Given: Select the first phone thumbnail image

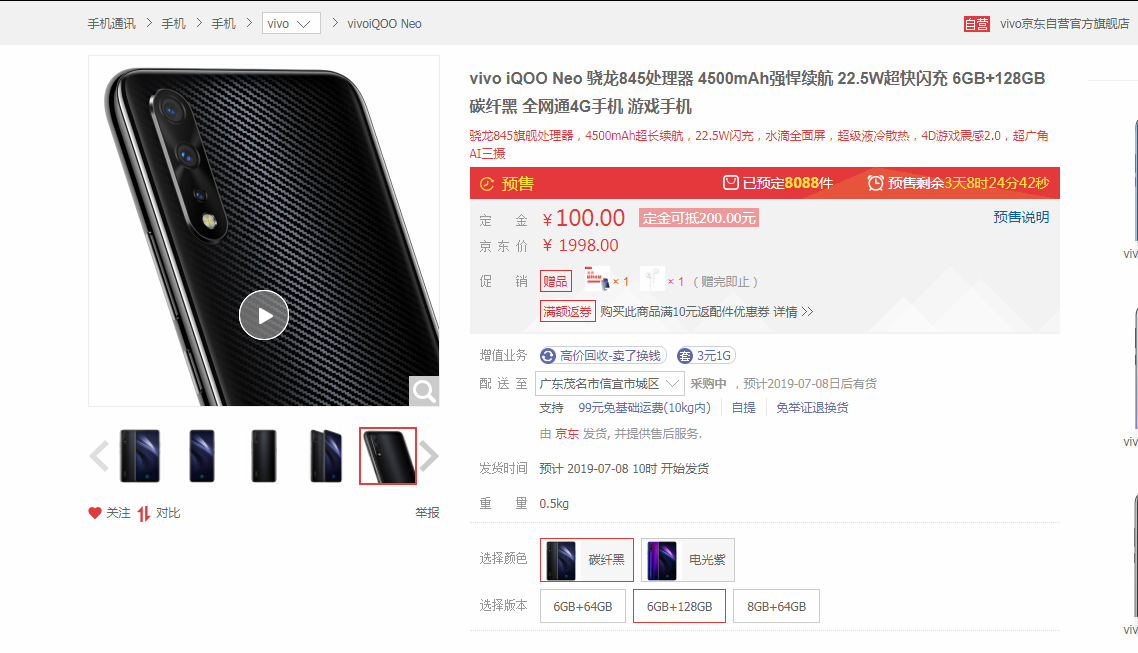Looking at the screenshot, I should tap(139, 456).
